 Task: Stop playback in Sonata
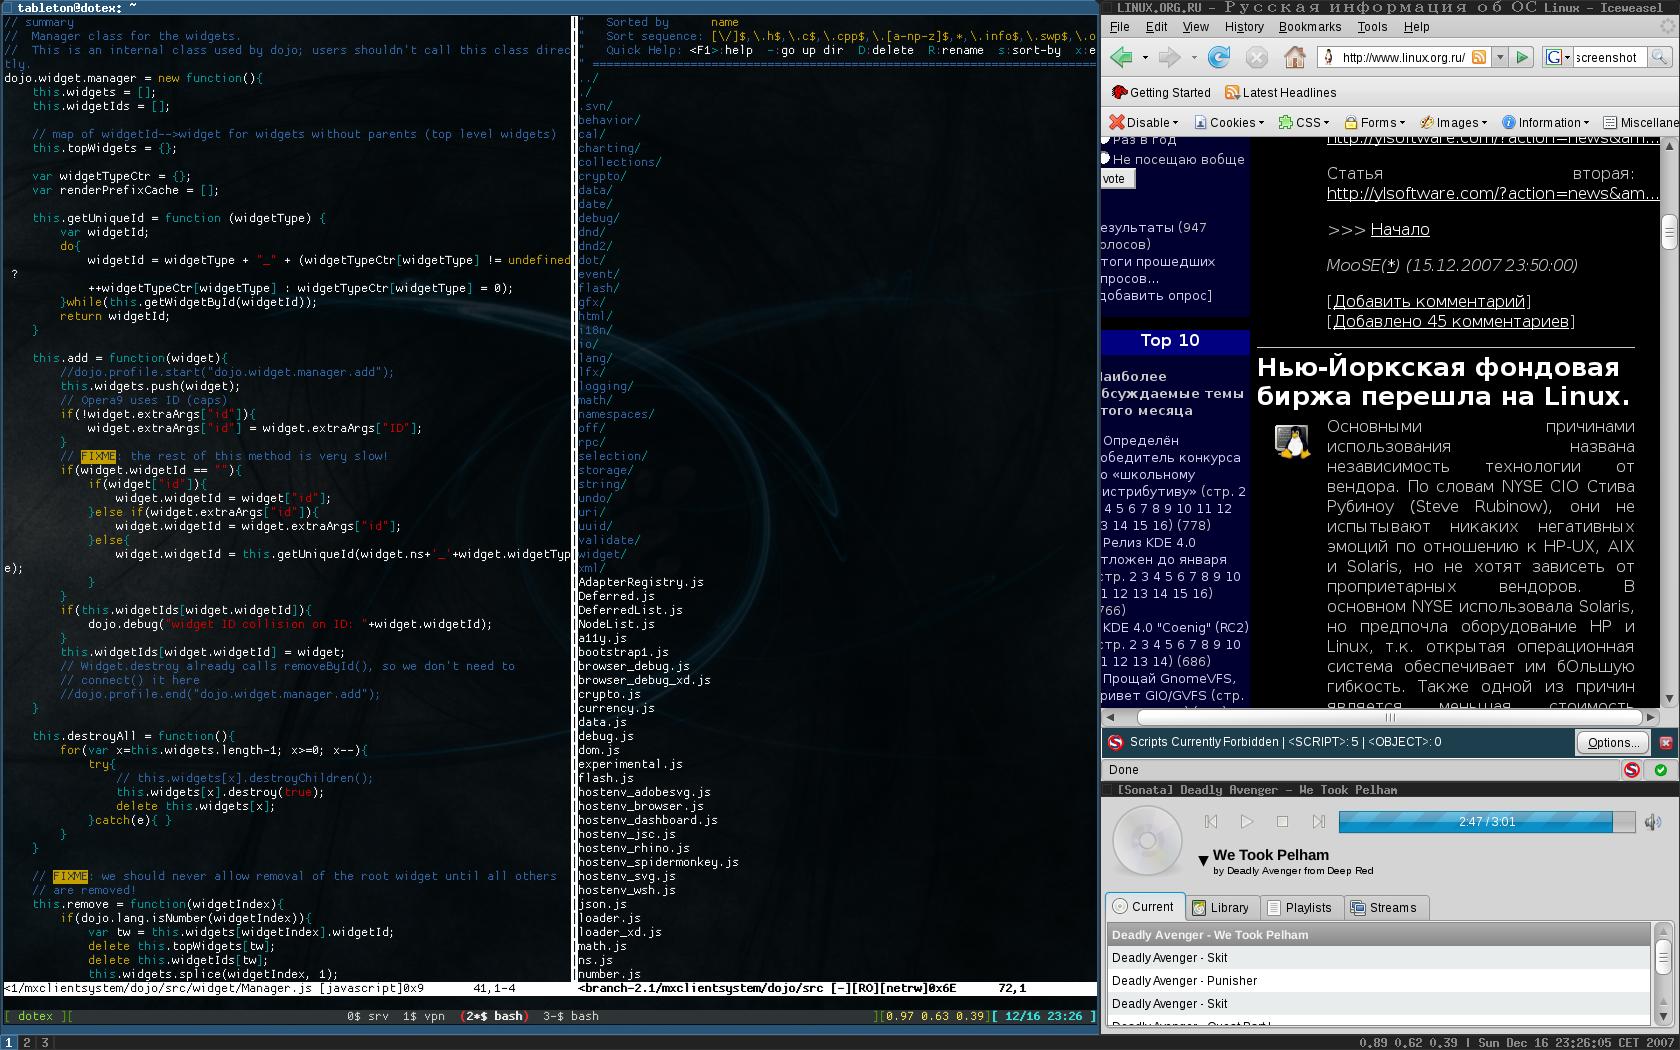click(x=1283, y=821)
